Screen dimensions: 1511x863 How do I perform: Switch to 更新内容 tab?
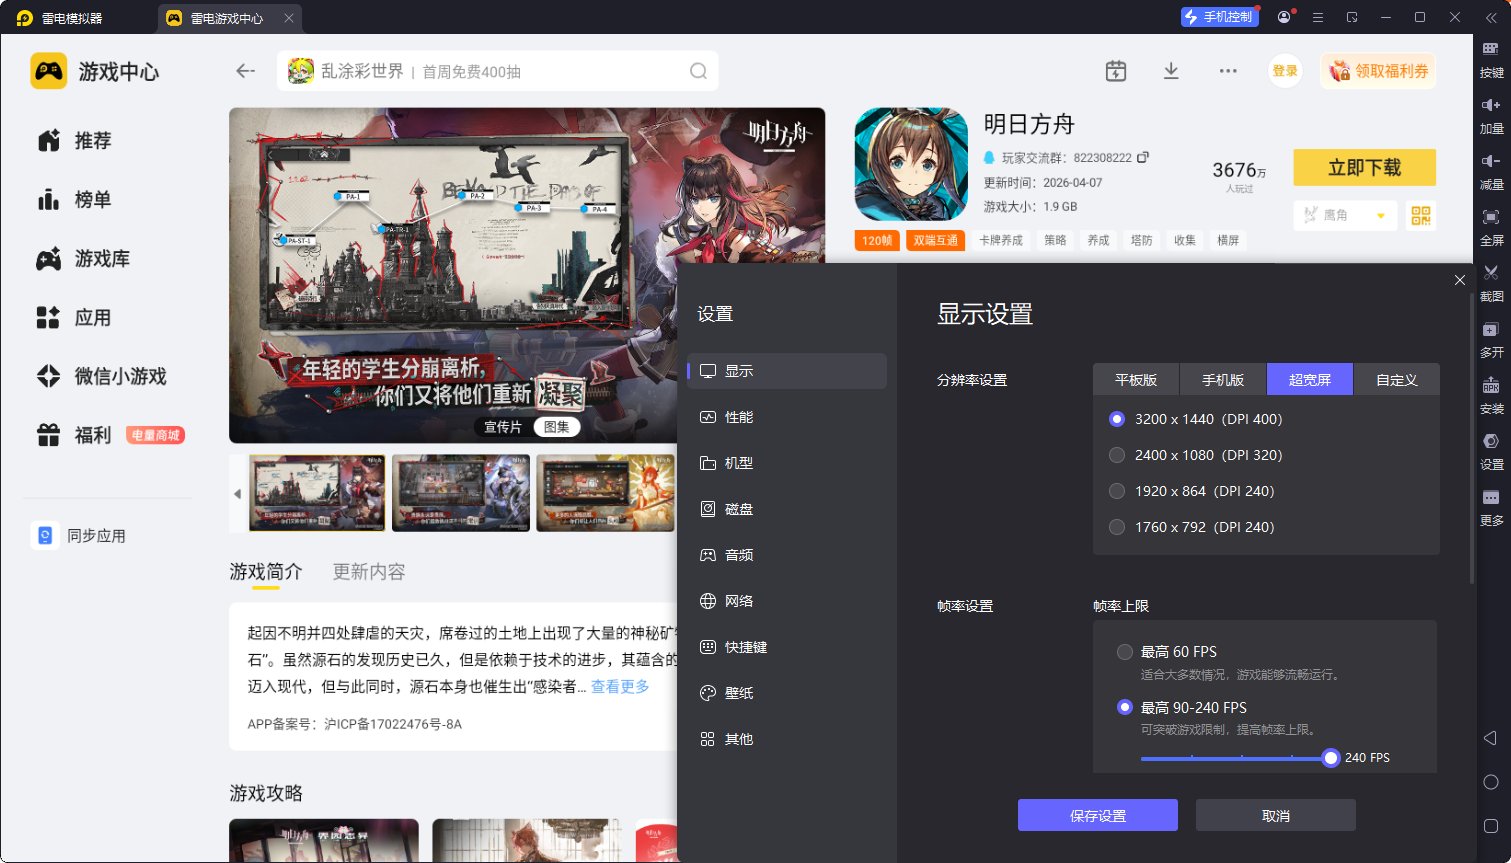point(369,572)
